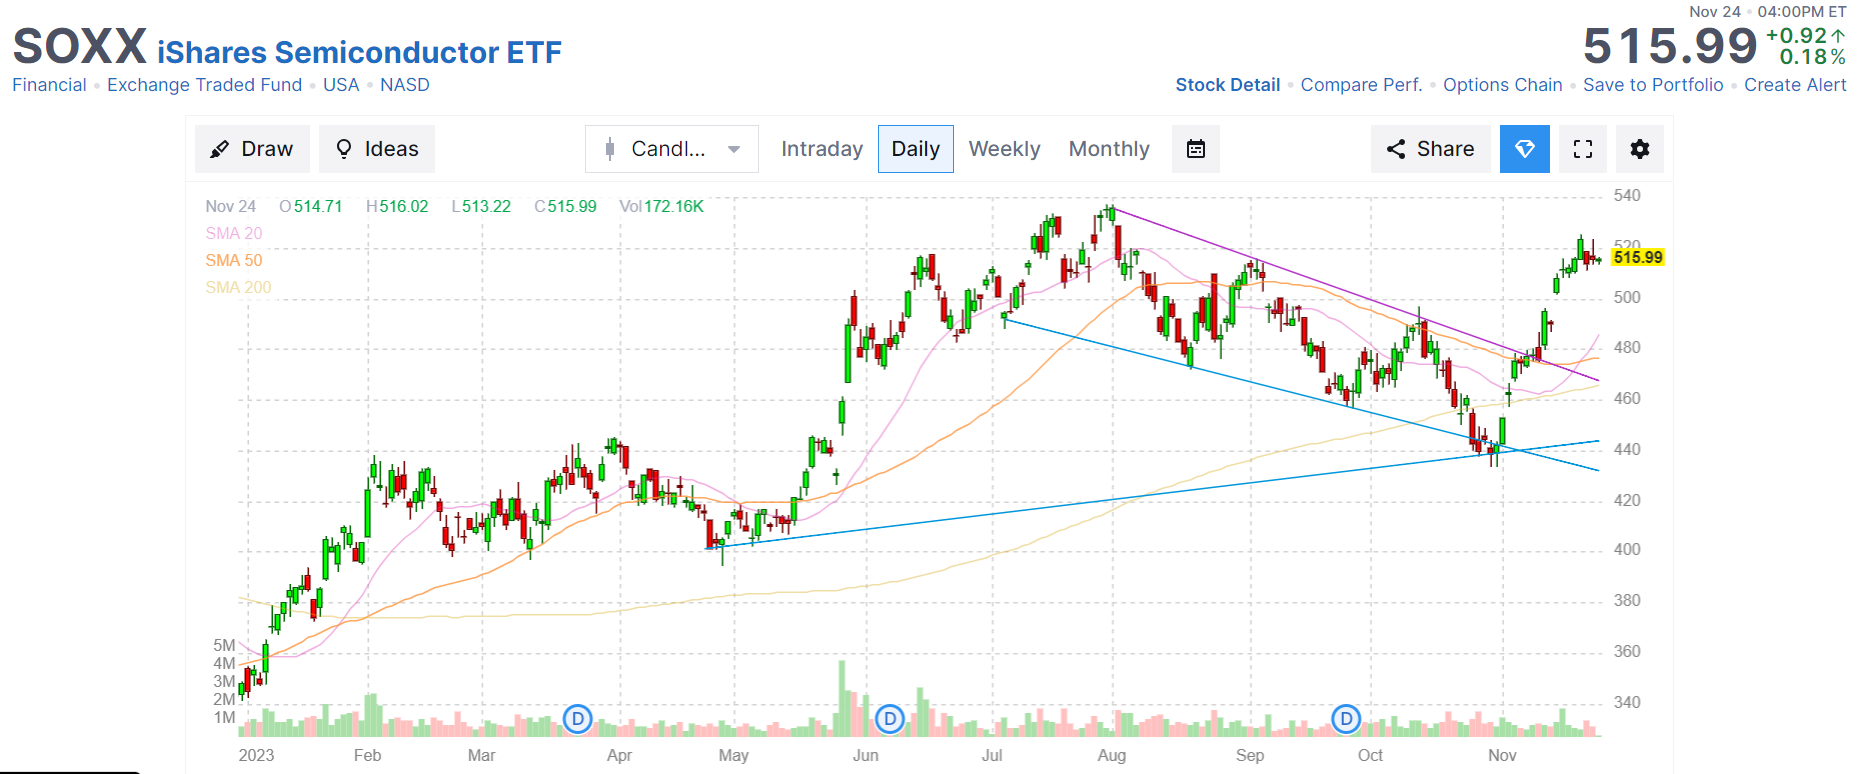Click the lightbulb icon in Ideas
The width and height of the screenshot is (1860, 774).
click(x=344, y=149)
